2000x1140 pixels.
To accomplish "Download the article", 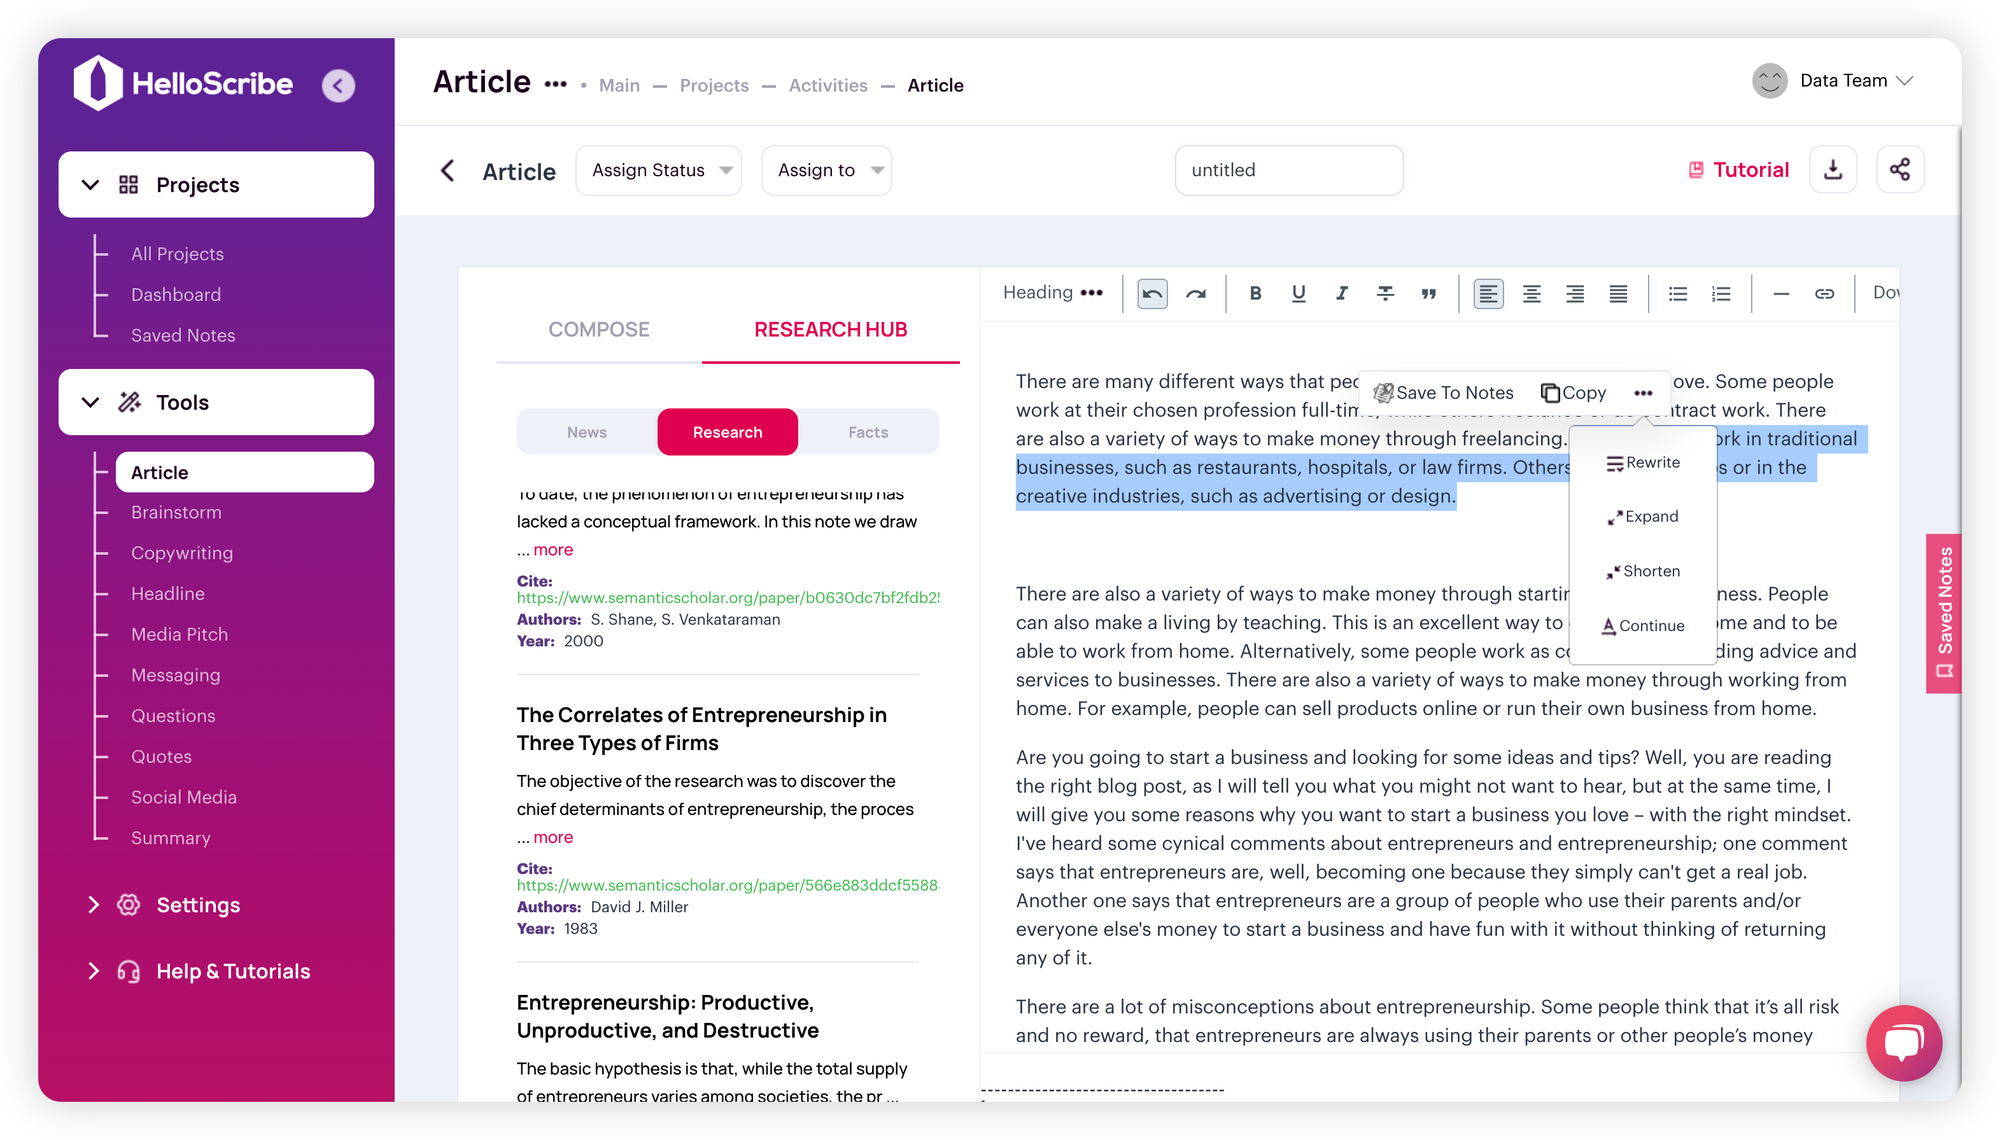I will [1833, 170].
